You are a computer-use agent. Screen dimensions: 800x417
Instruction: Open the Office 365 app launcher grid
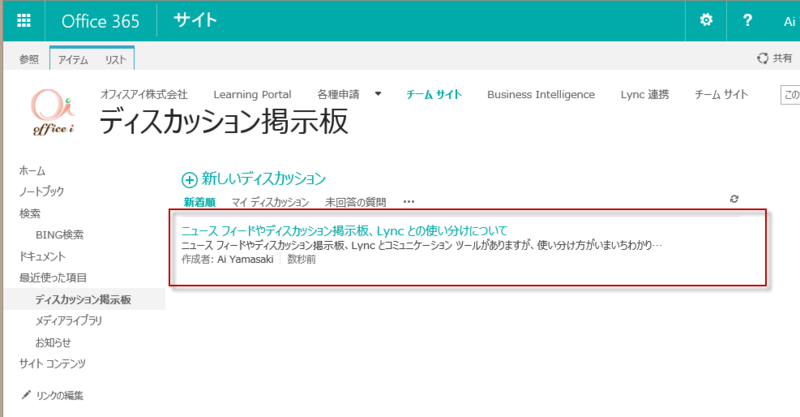pos(23,20)
